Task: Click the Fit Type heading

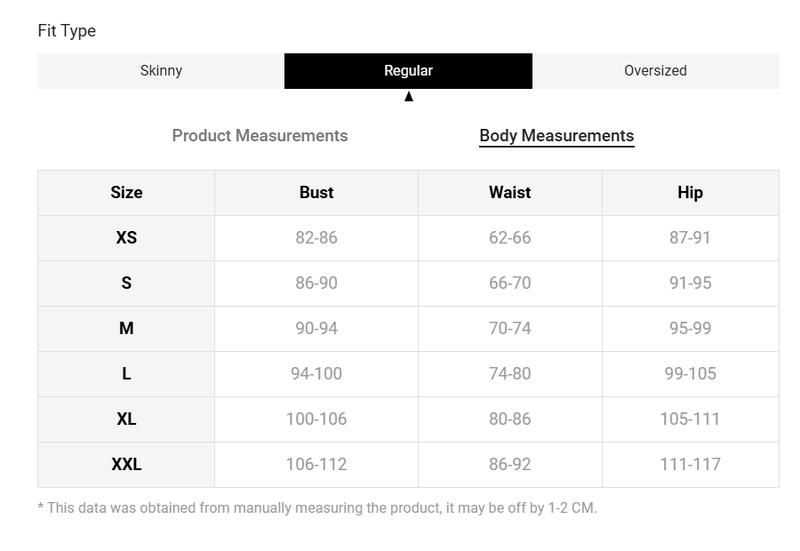Action: point(67,31)
